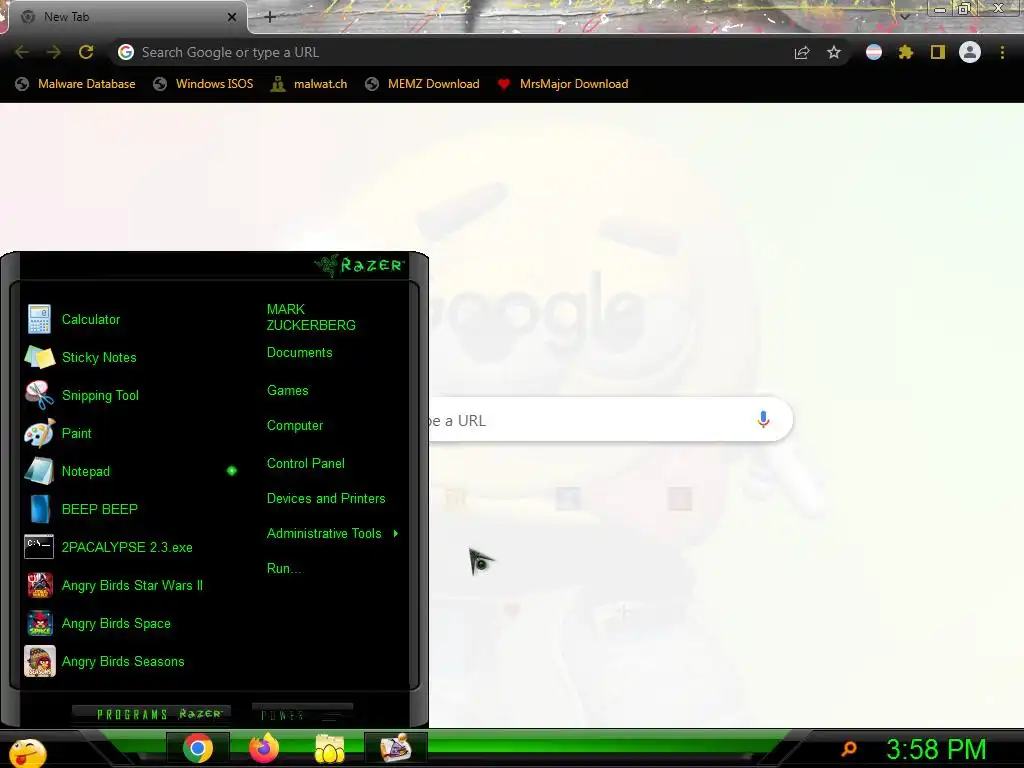Click the 3:58 PM taskbar clock
Image resolution: width=1024 pixels, height=768 pixels.
click(x=936, y=749)
